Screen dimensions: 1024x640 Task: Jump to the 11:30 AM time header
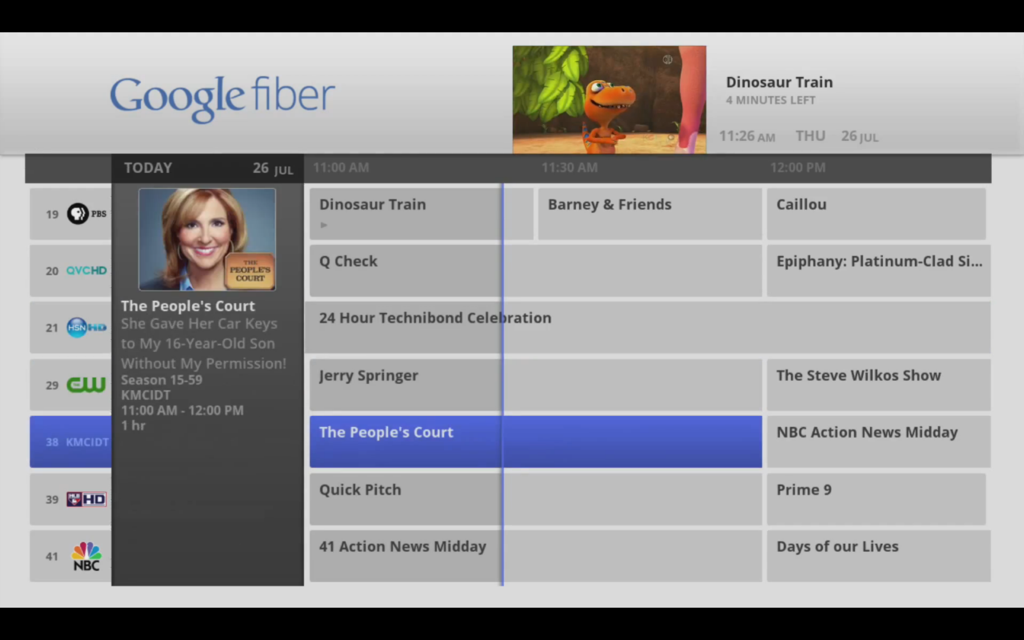click(569, 168)
